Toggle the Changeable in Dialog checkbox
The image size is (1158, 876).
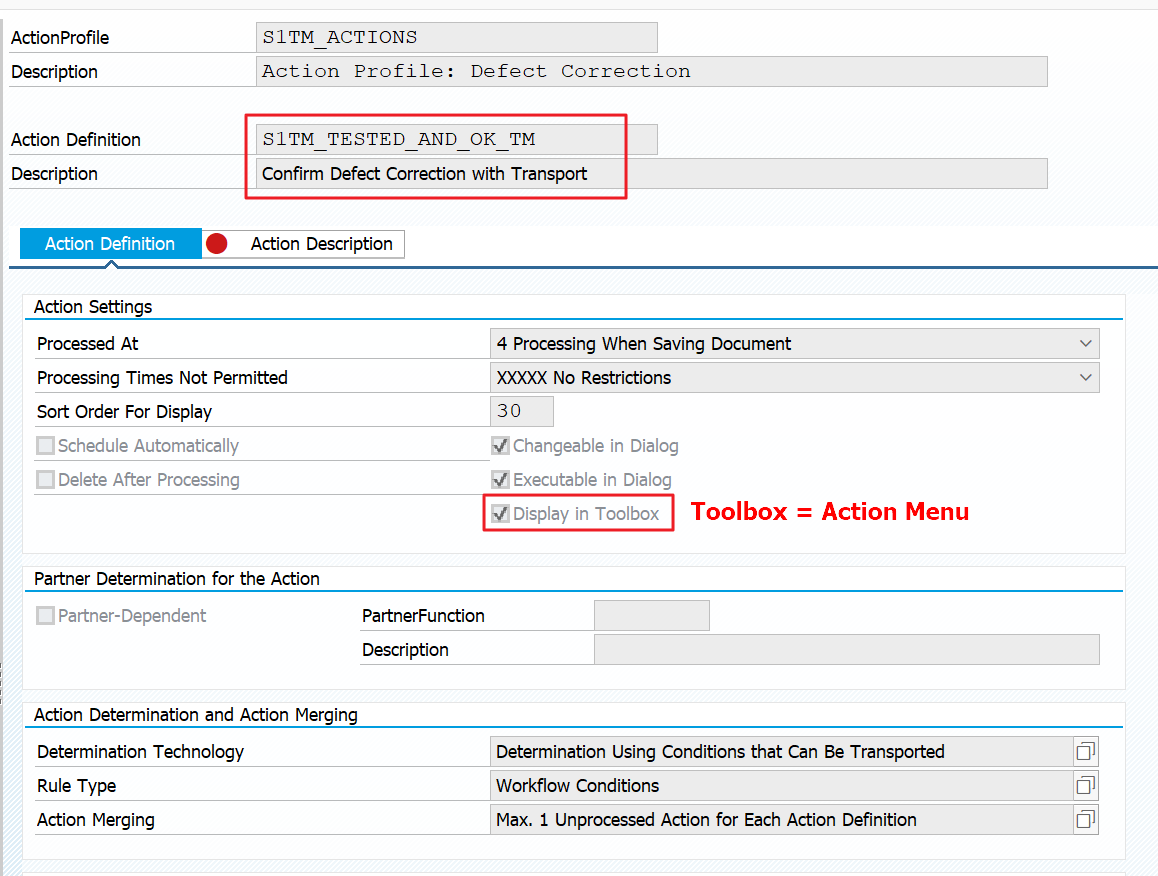click(501, 446)
